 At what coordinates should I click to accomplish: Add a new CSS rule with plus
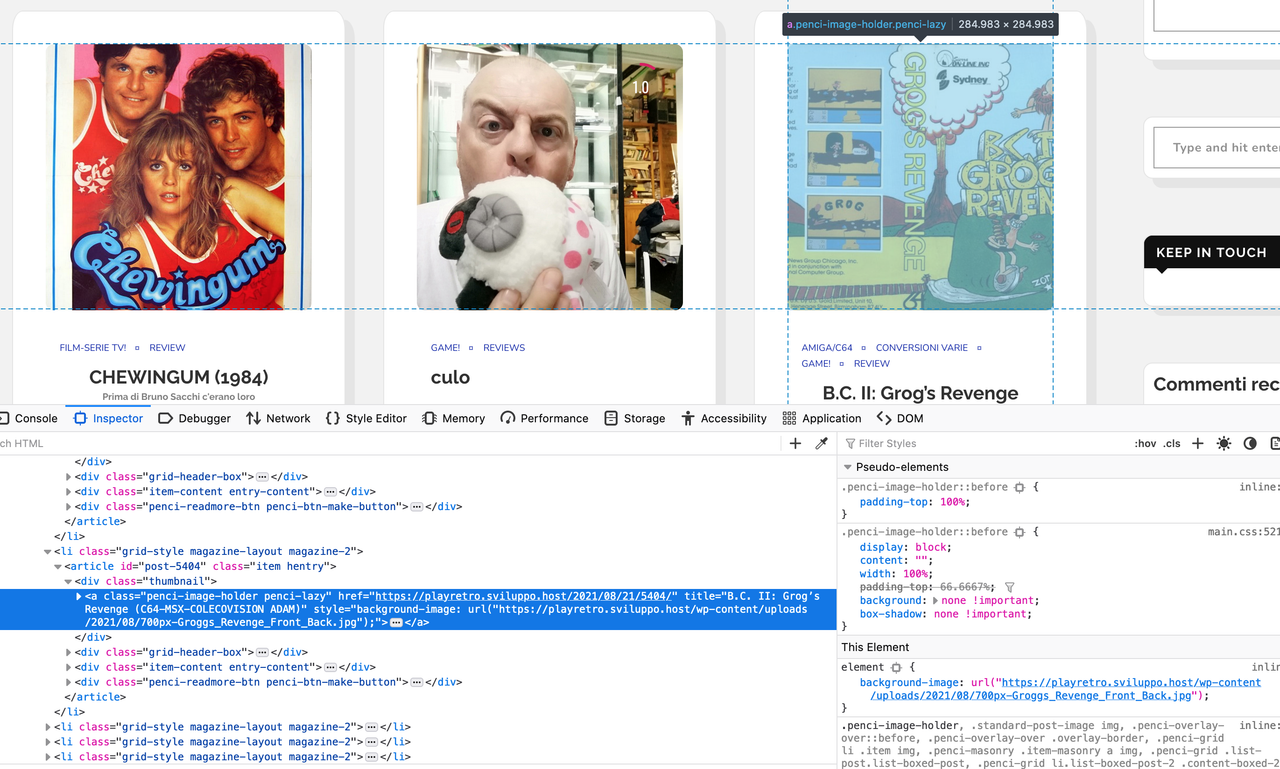tap(1197, 443)
